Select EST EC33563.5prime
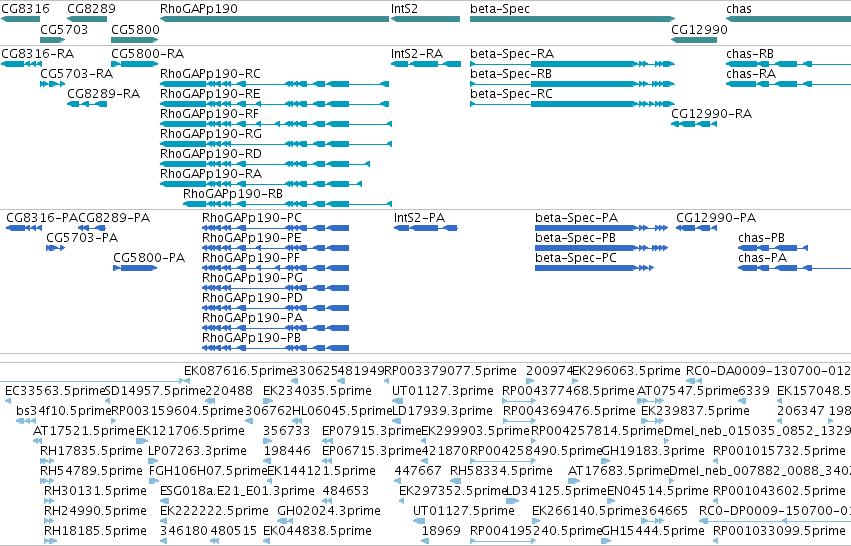 point(54,391)
